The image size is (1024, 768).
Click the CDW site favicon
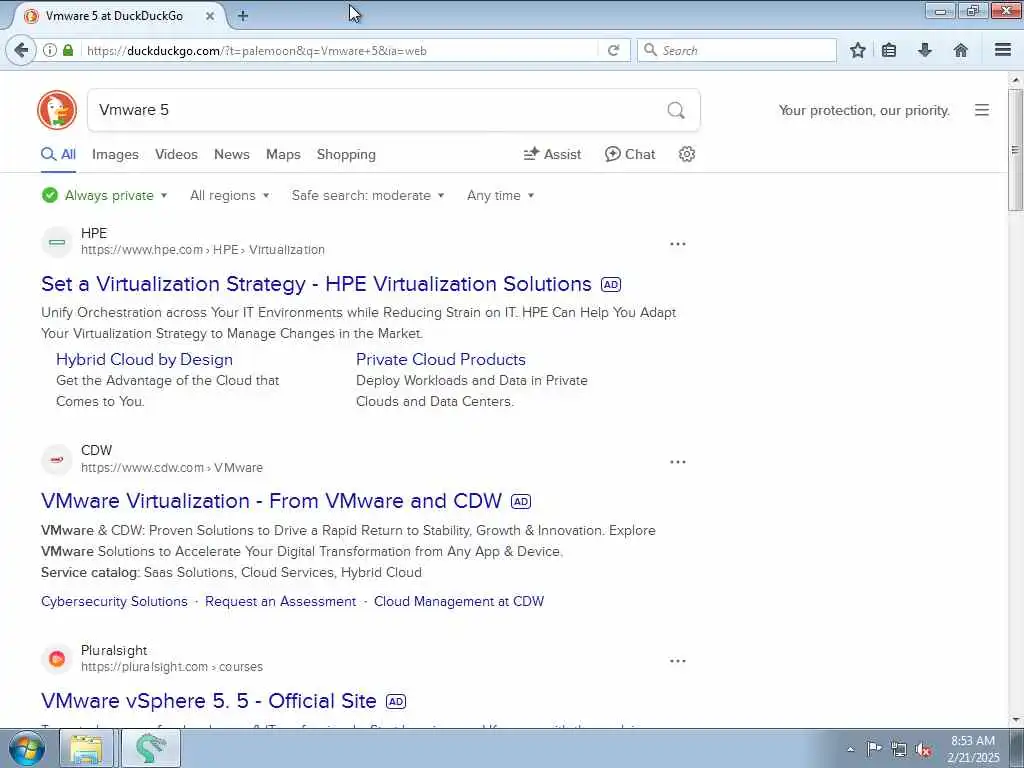(57, 460)
